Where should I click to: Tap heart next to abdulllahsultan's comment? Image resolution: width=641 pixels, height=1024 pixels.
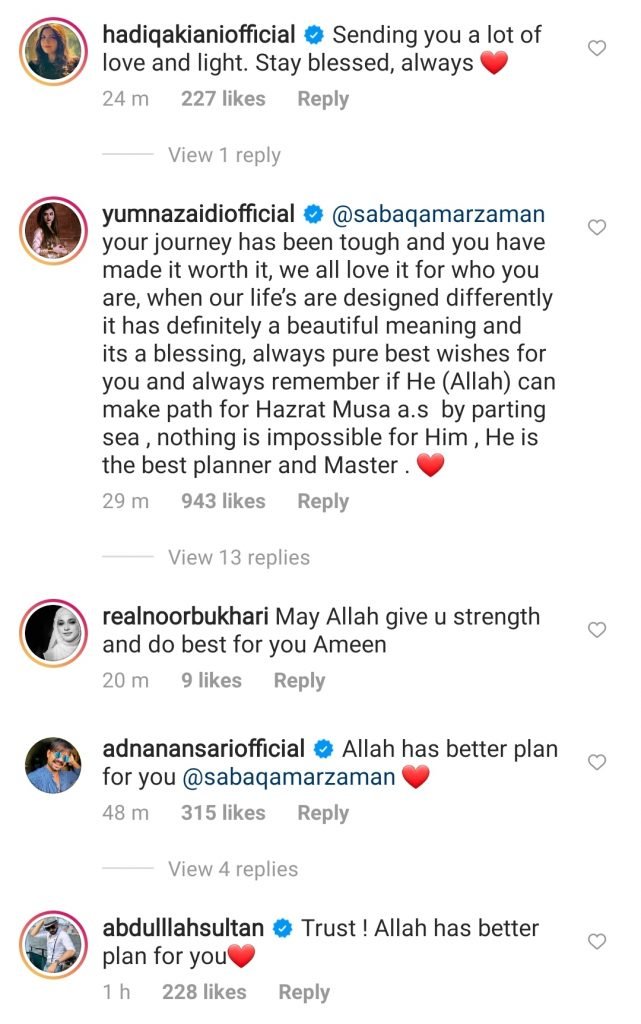click(x=597, y=942)
